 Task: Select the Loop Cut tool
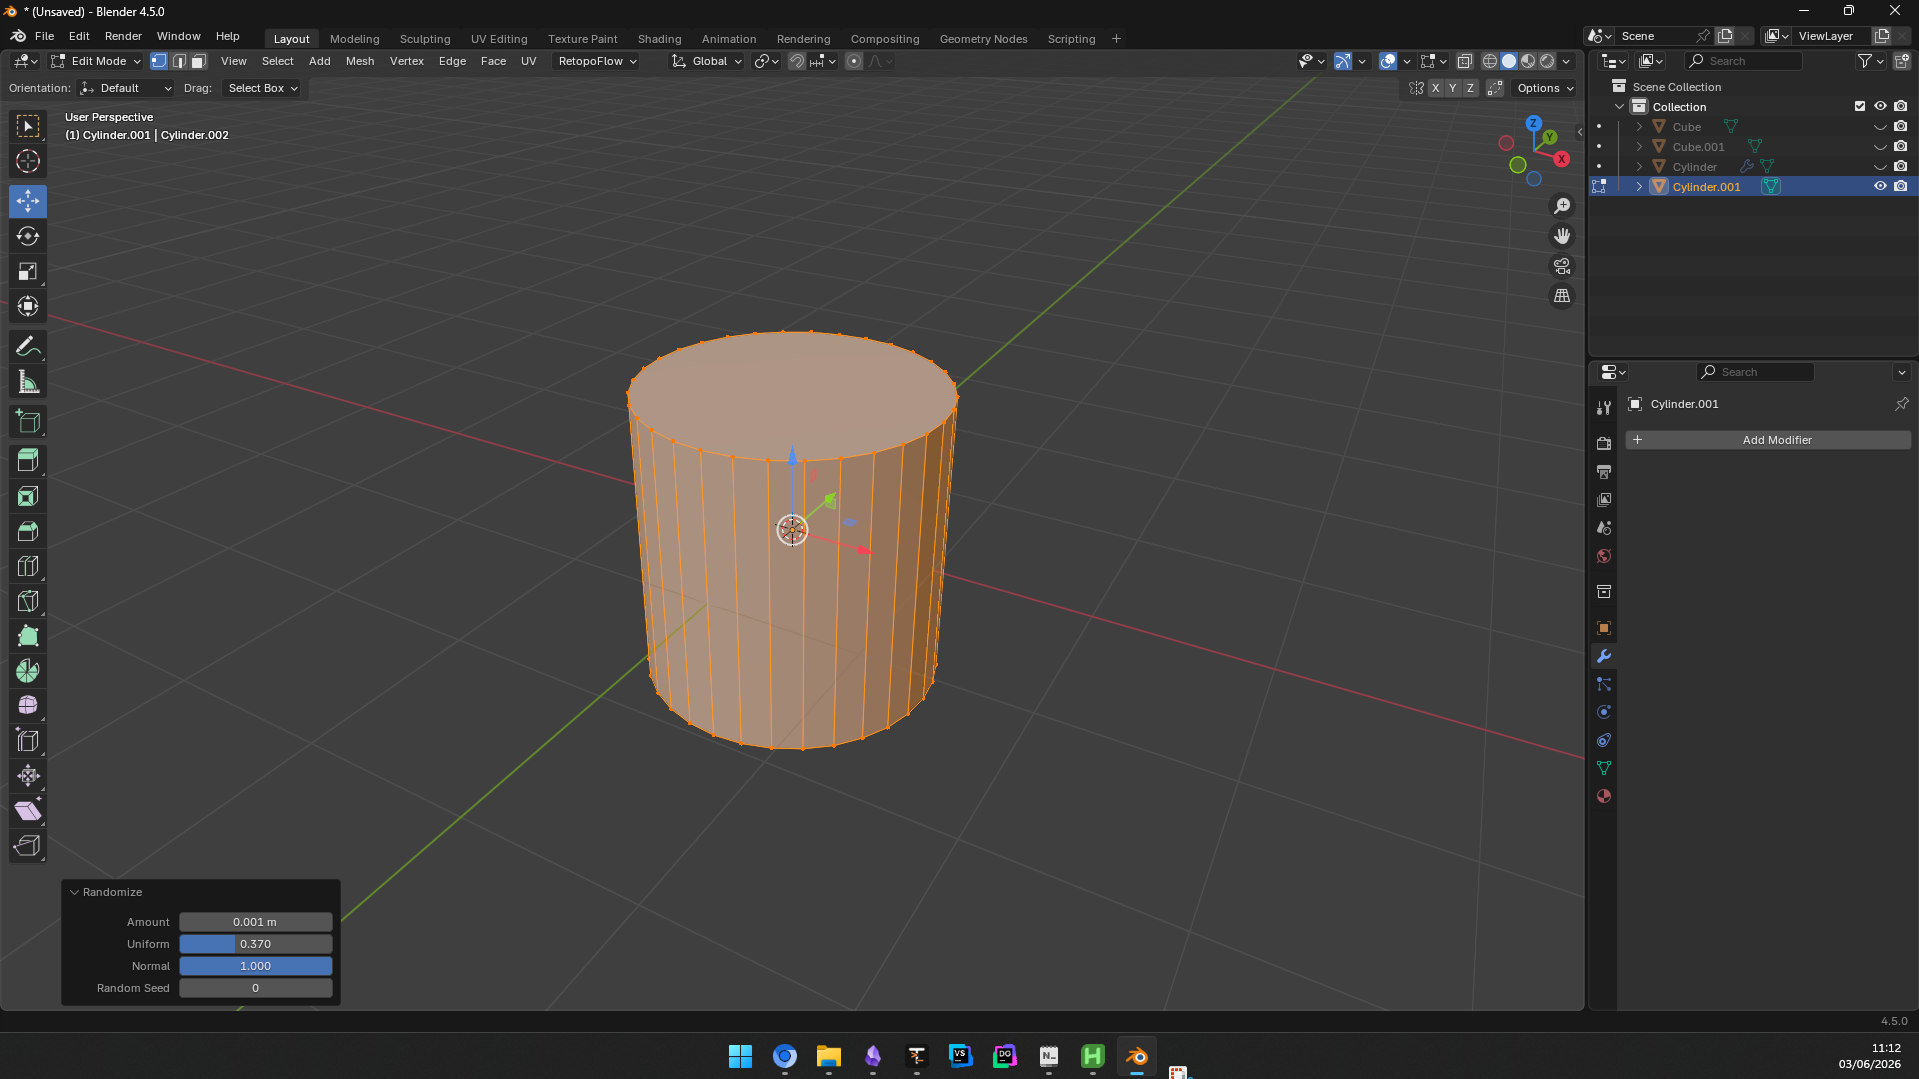pos(28,566)
